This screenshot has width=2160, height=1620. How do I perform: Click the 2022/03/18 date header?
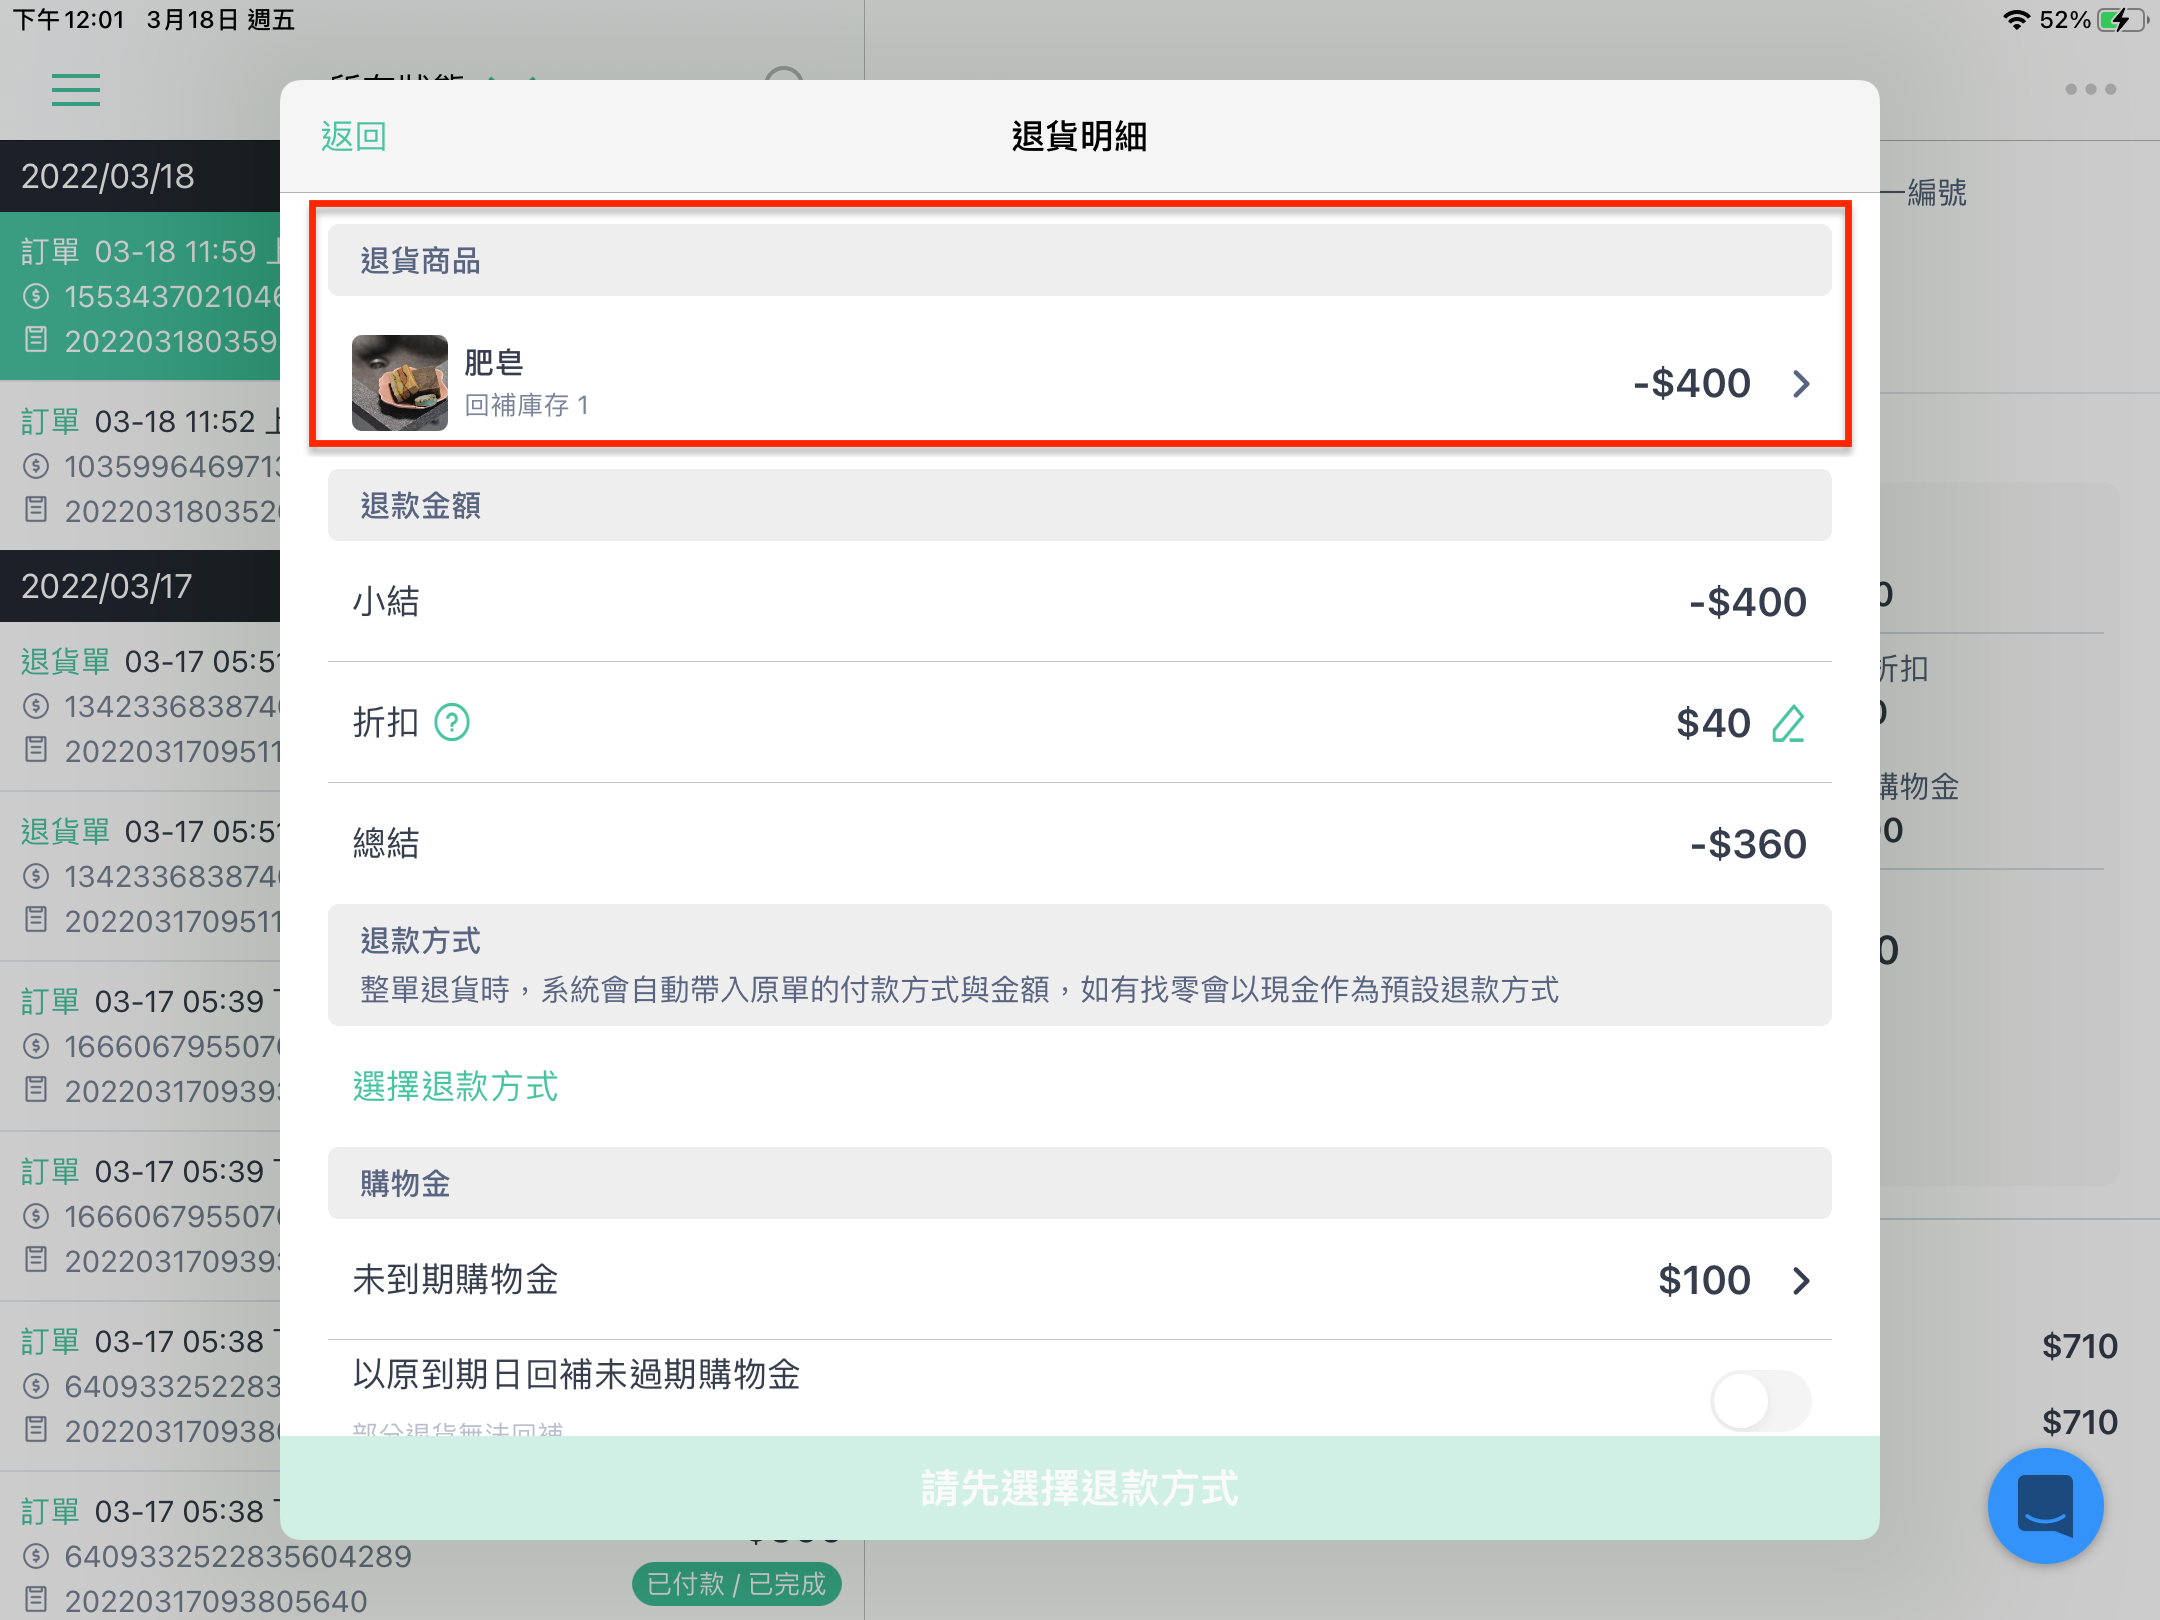140,176
